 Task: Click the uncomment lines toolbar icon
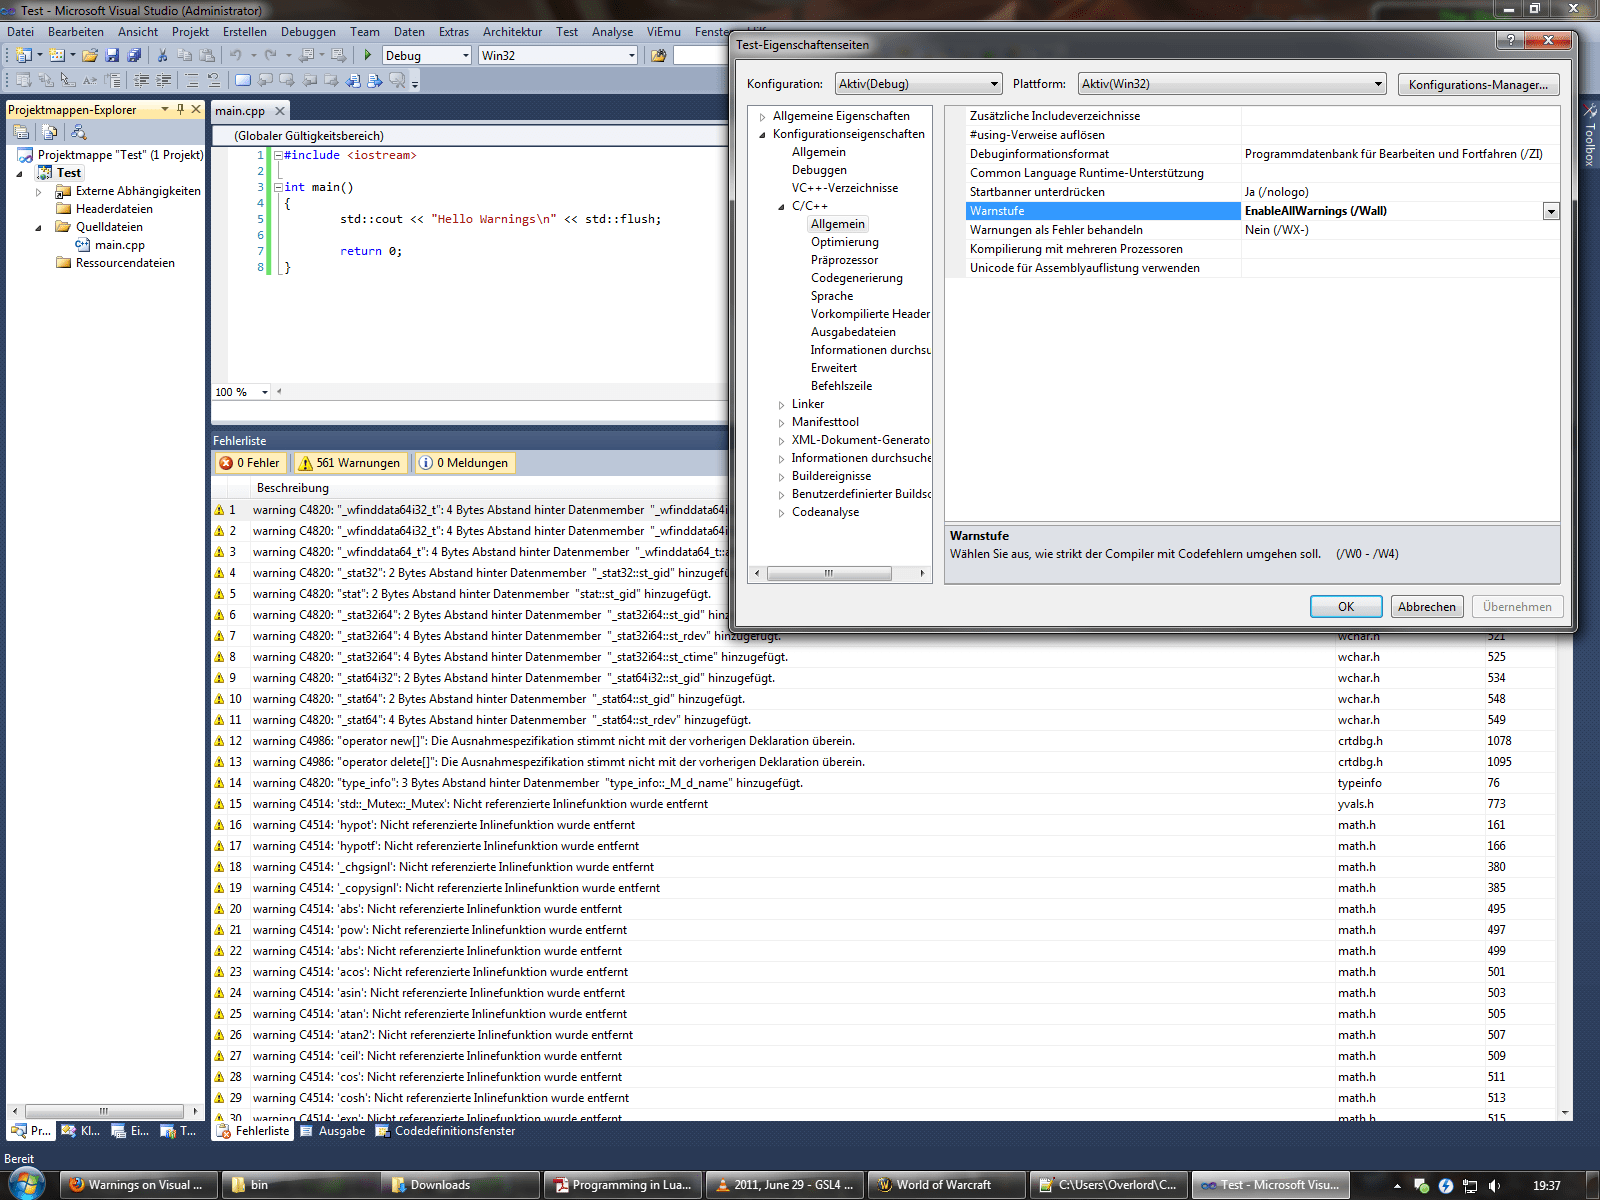tap(213, 80)
